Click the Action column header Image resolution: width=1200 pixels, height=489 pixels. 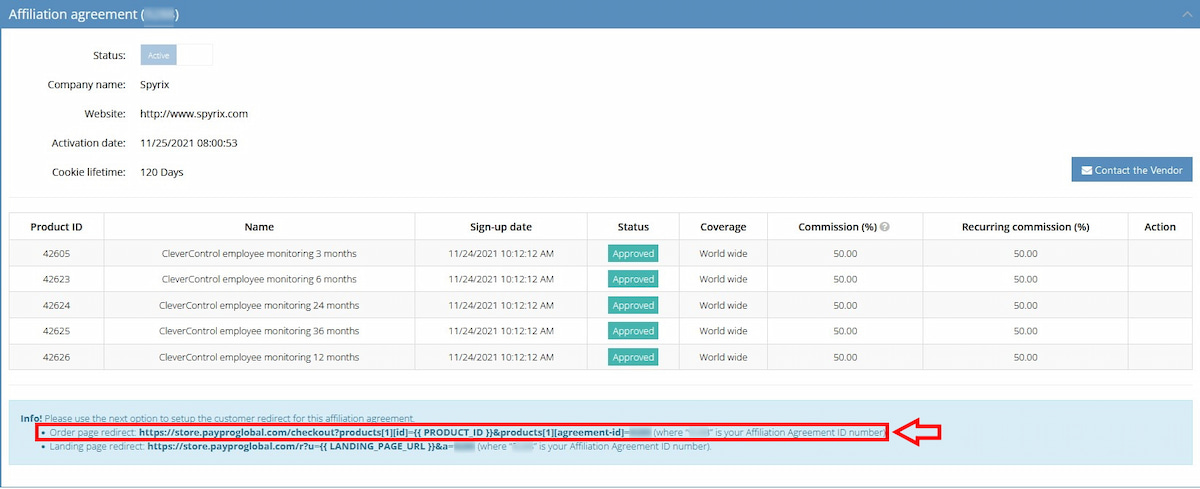pyautogui.click(x=1160, y=227)
